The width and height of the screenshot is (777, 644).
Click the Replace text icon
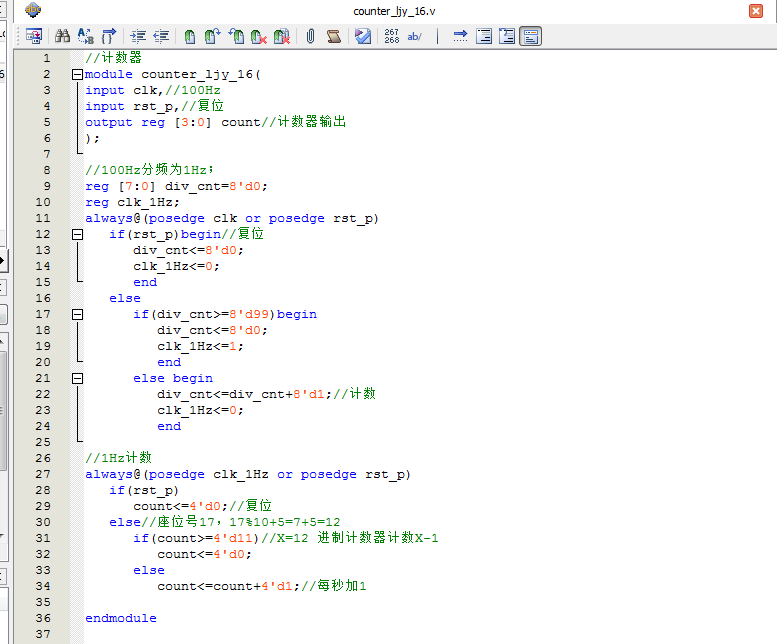tap(86, 36)
